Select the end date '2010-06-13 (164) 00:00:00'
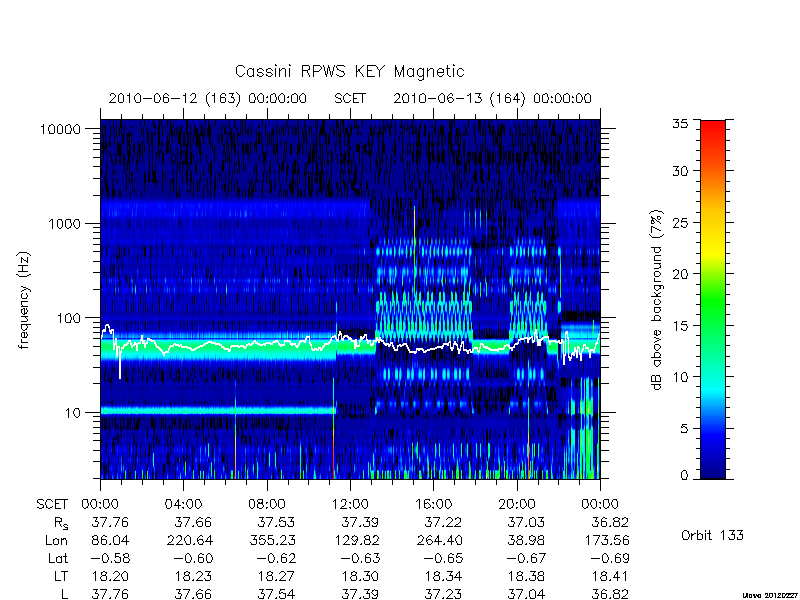This screenshot has width=800, height=600. 492,98
